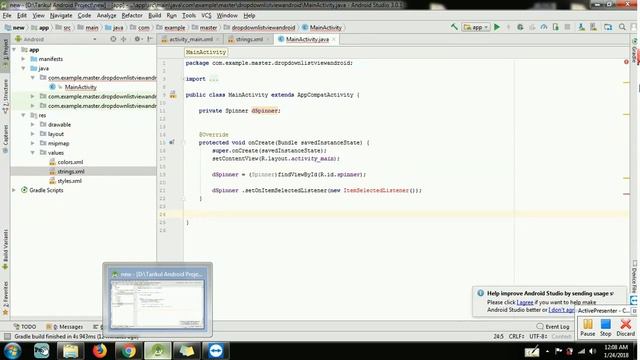Expand the mipmap folder
This screenshot has height=360, width=640.
(x=33, y=143)
